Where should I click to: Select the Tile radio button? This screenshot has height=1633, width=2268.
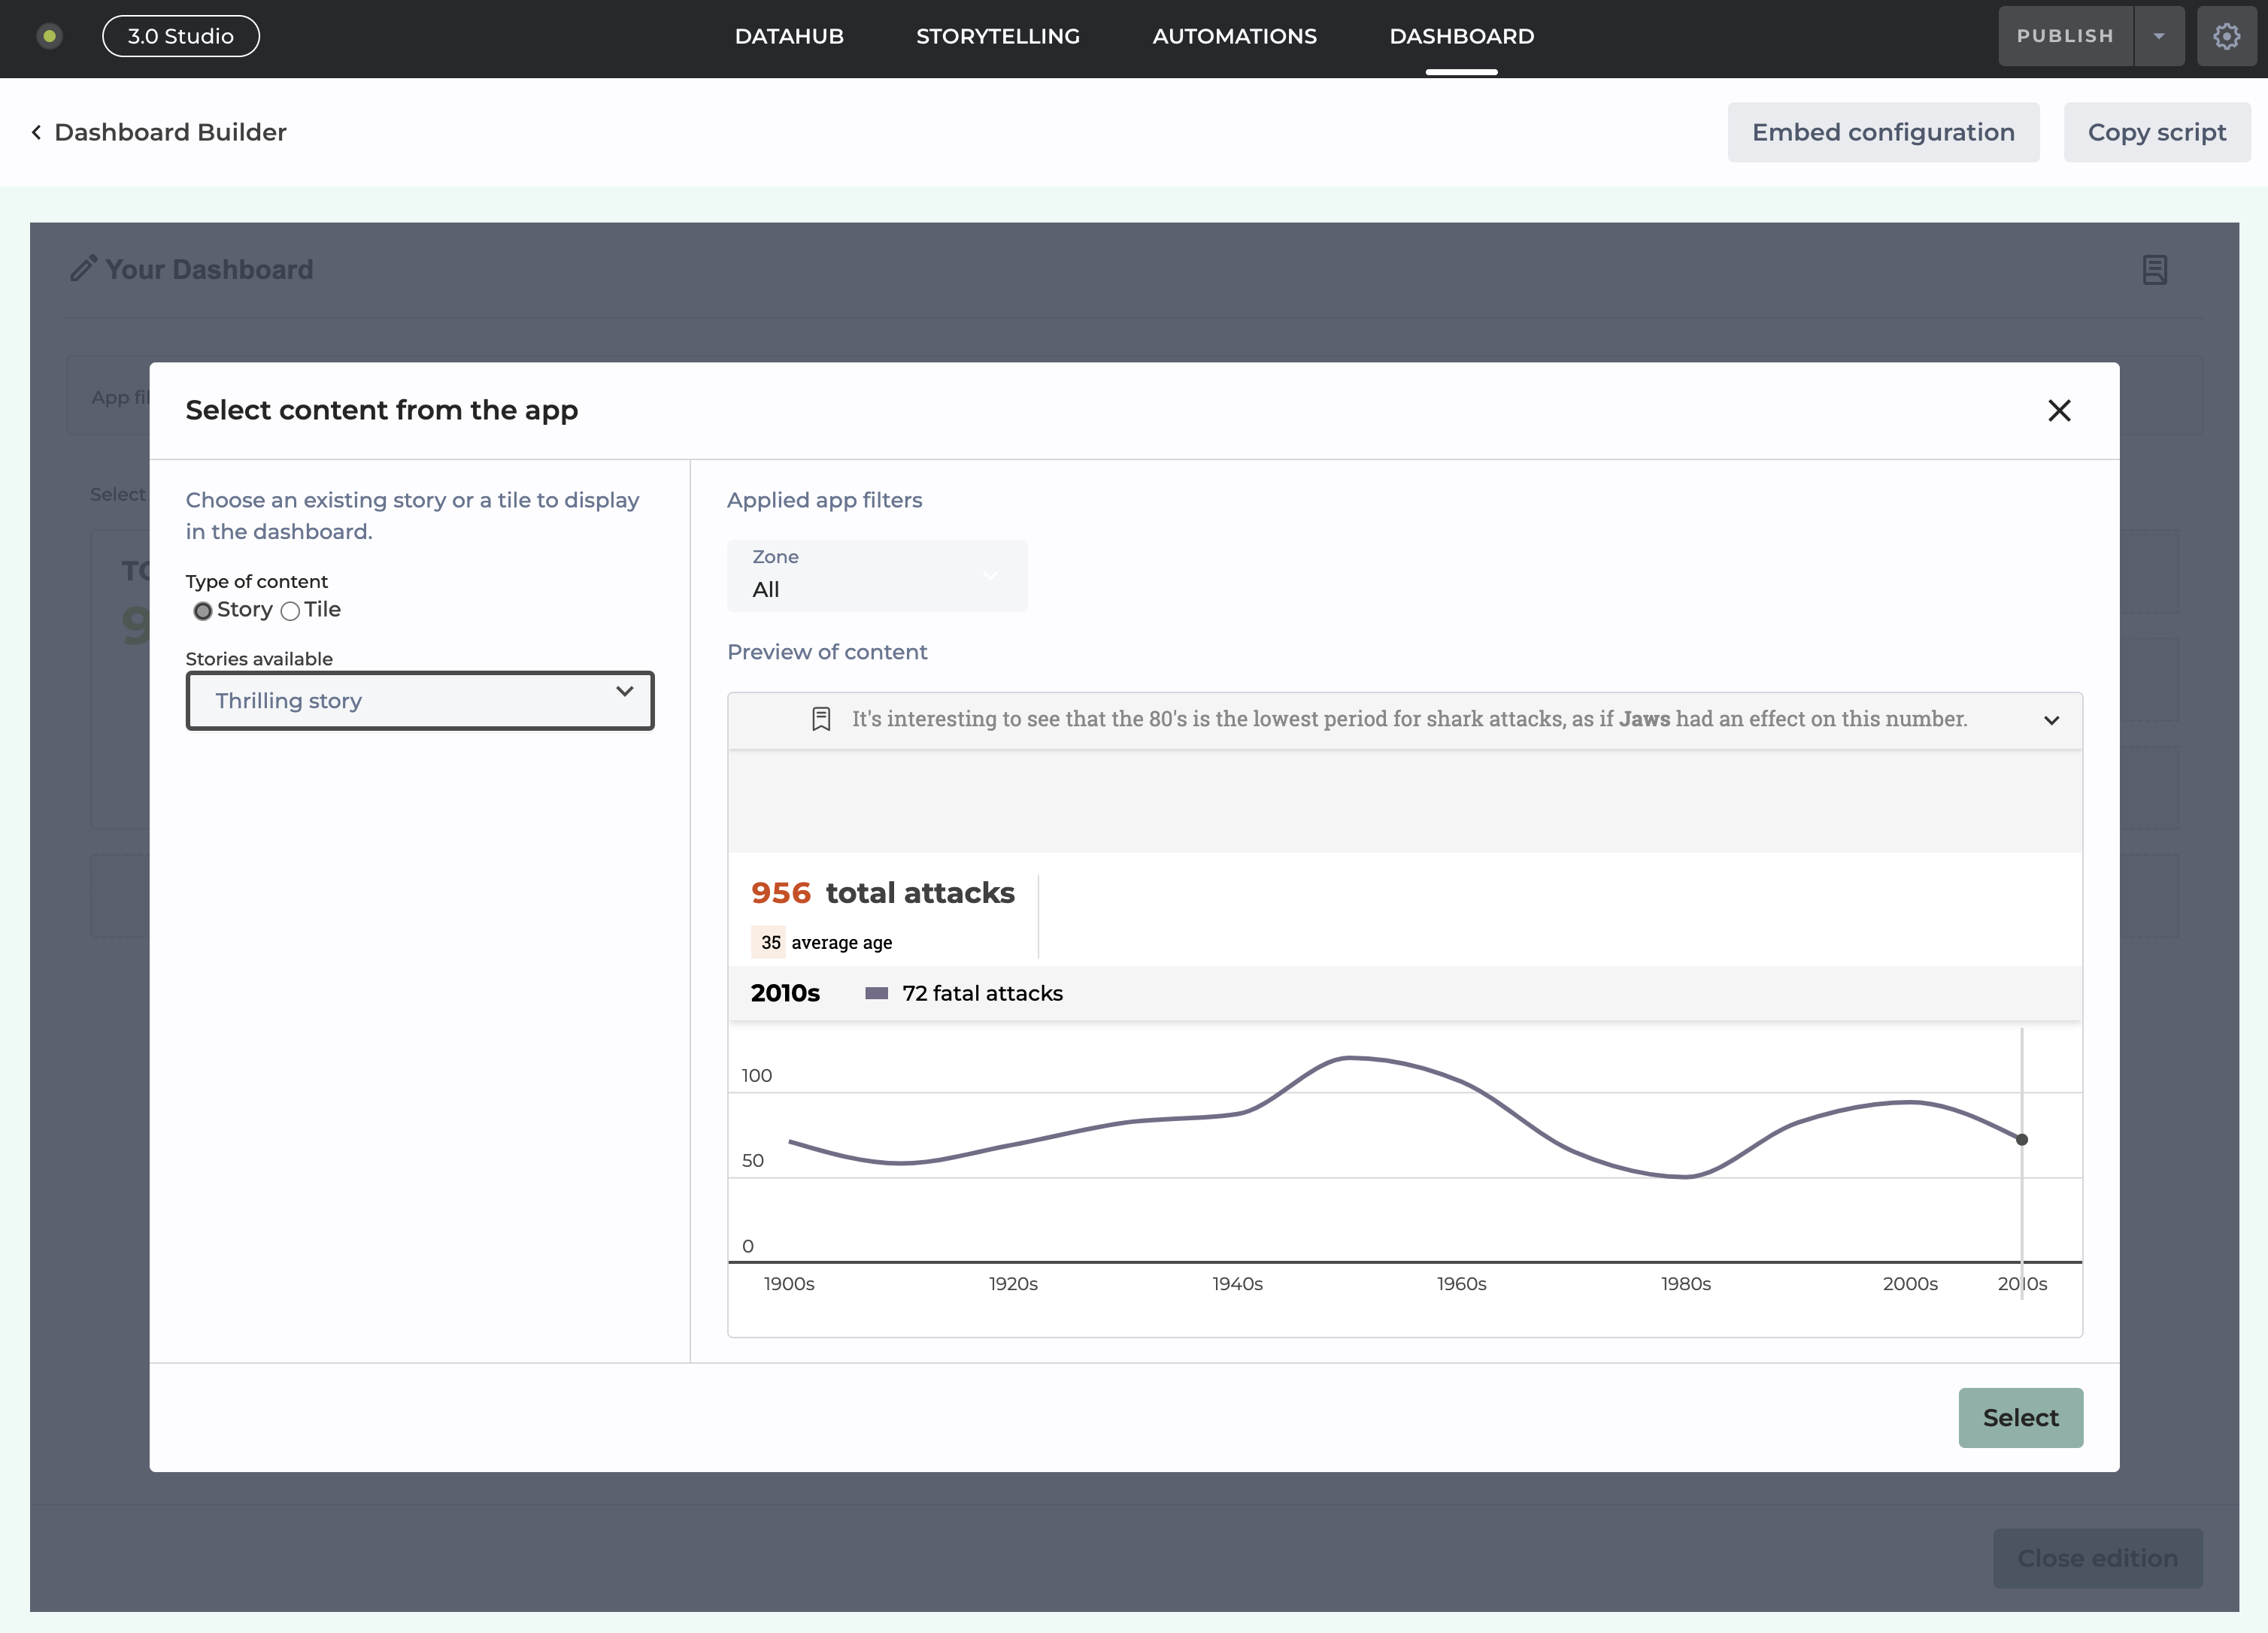290,611
